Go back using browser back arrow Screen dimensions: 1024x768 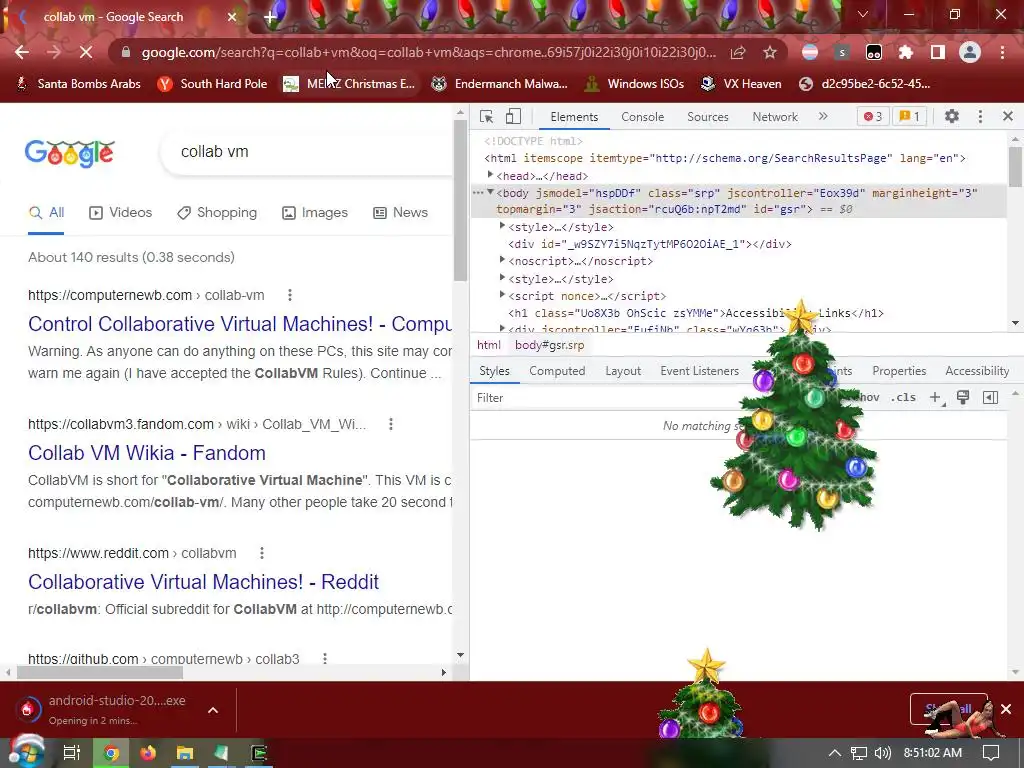(22, 52)
